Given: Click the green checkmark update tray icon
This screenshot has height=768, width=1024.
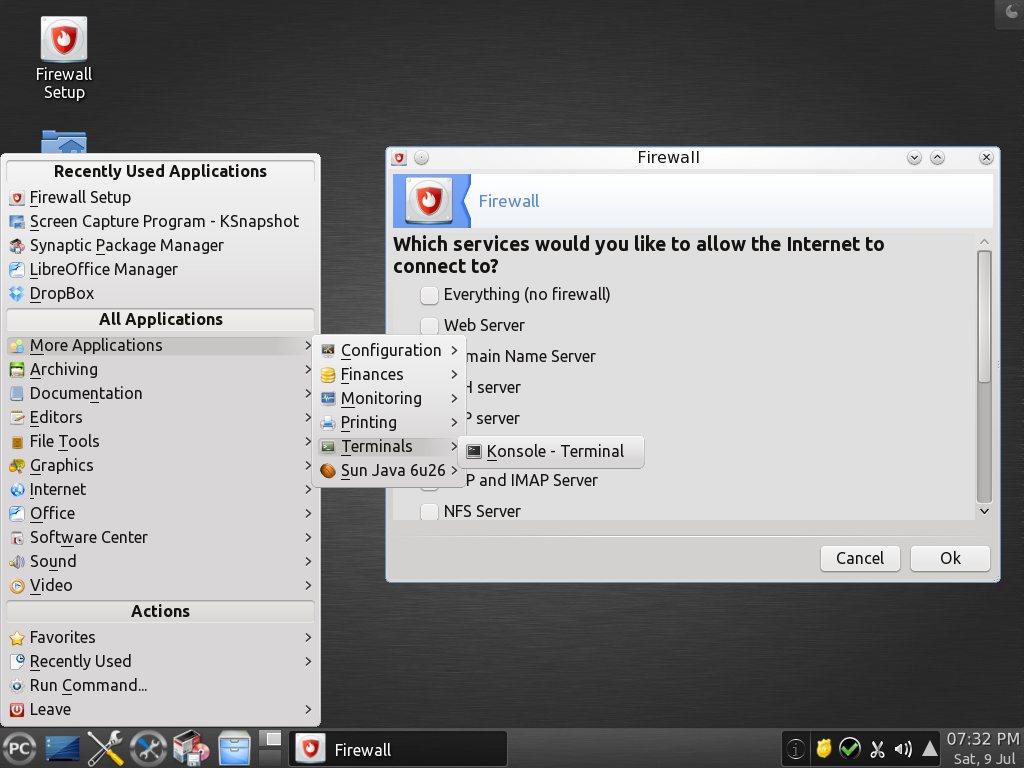Looking at the screenshot, I should [850, 748].
